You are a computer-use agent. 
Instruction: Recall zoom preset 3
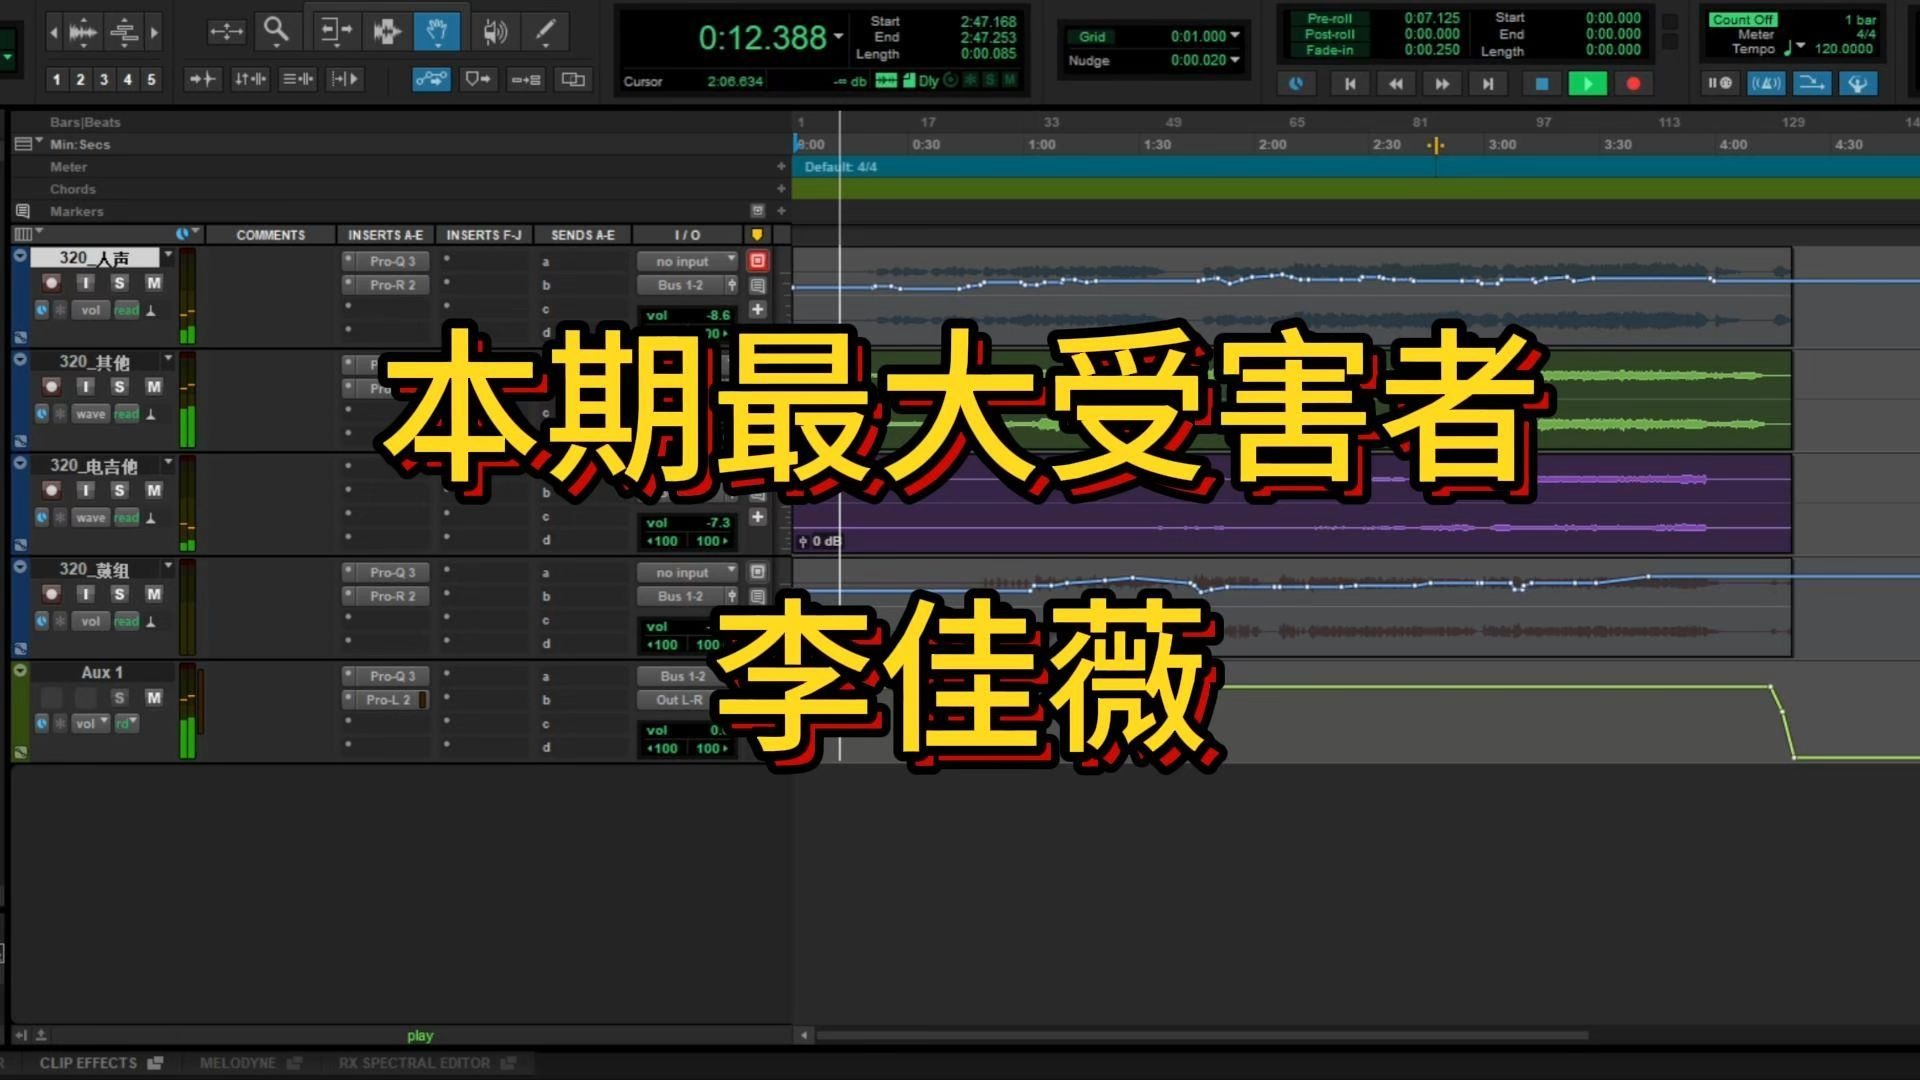point(104,79)
